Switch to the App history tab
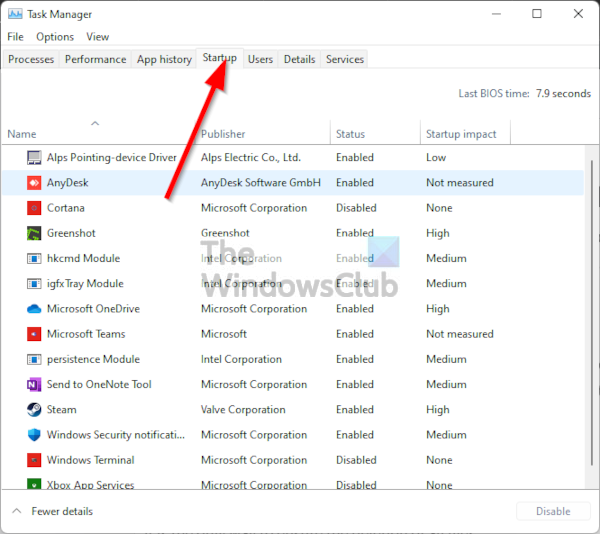This screenshot has width=600, height=534. (x=164, y=59)
